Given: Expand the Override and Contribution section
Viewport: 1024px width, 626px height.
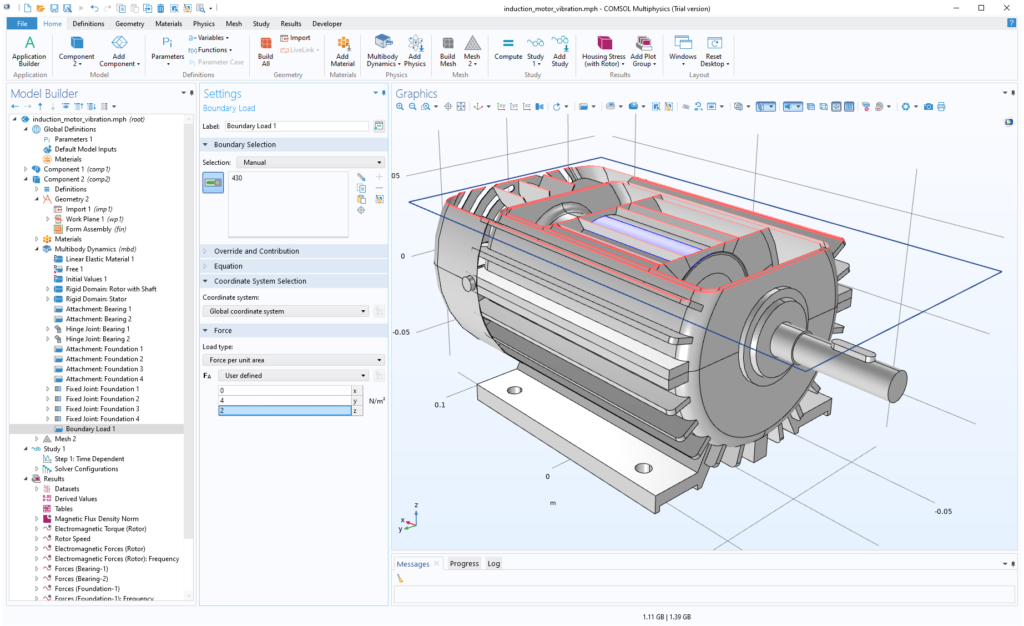Looking at the screenshot, I should coord(294,251).
